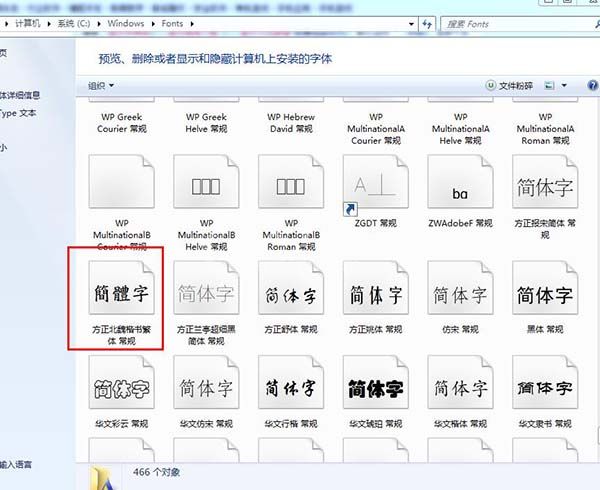Open 输入语言 link in left pane
The image size is (600, 490).
pos(16,465)
